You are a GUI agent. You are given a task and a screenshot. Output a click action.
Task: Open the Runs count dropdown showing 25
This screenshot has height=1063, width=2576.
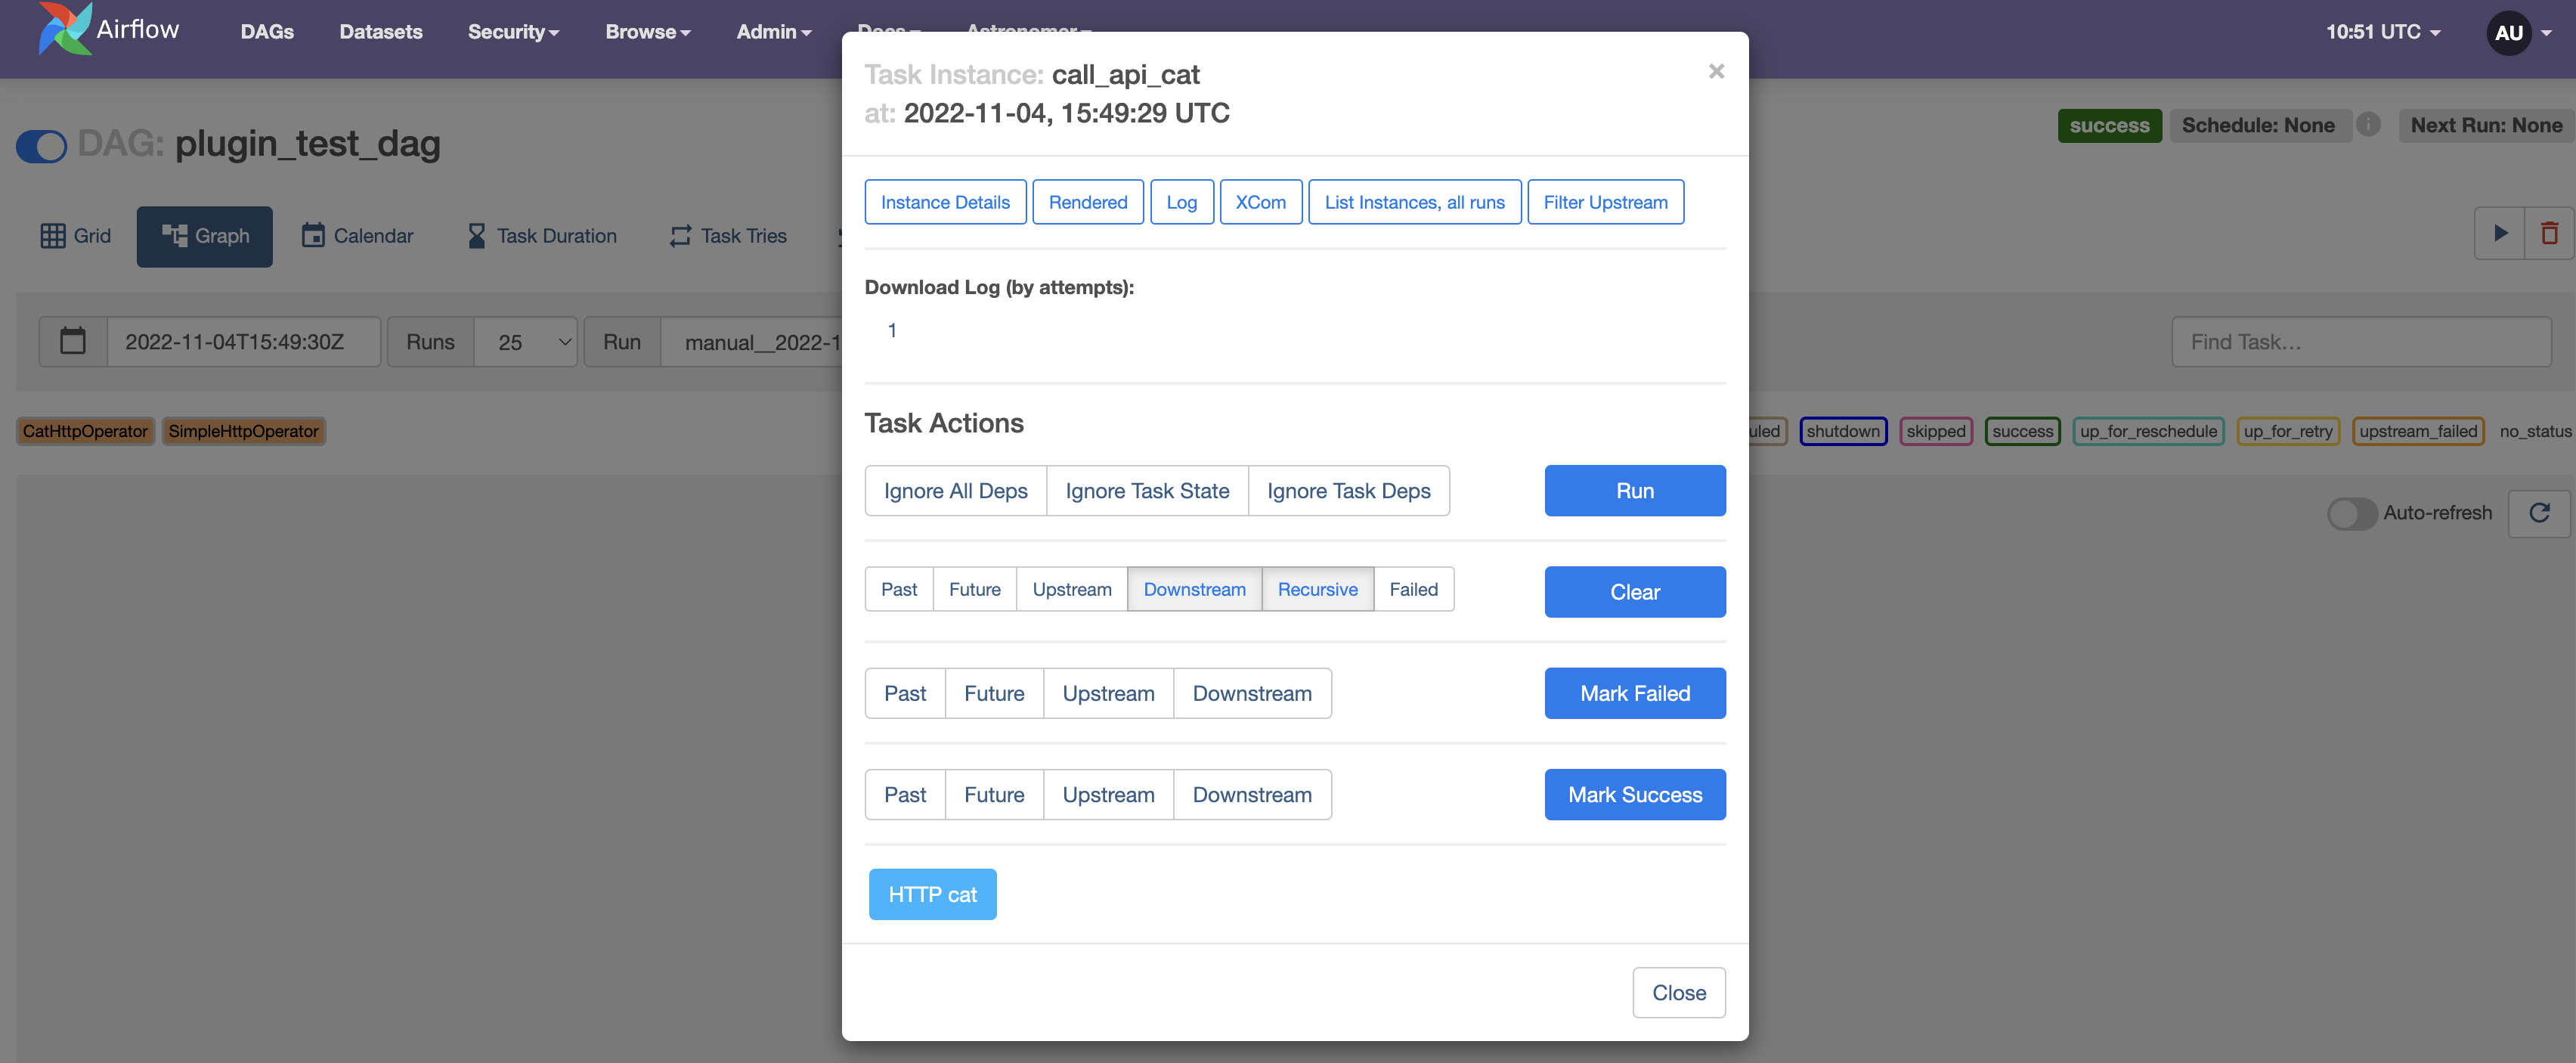(525, 341)
